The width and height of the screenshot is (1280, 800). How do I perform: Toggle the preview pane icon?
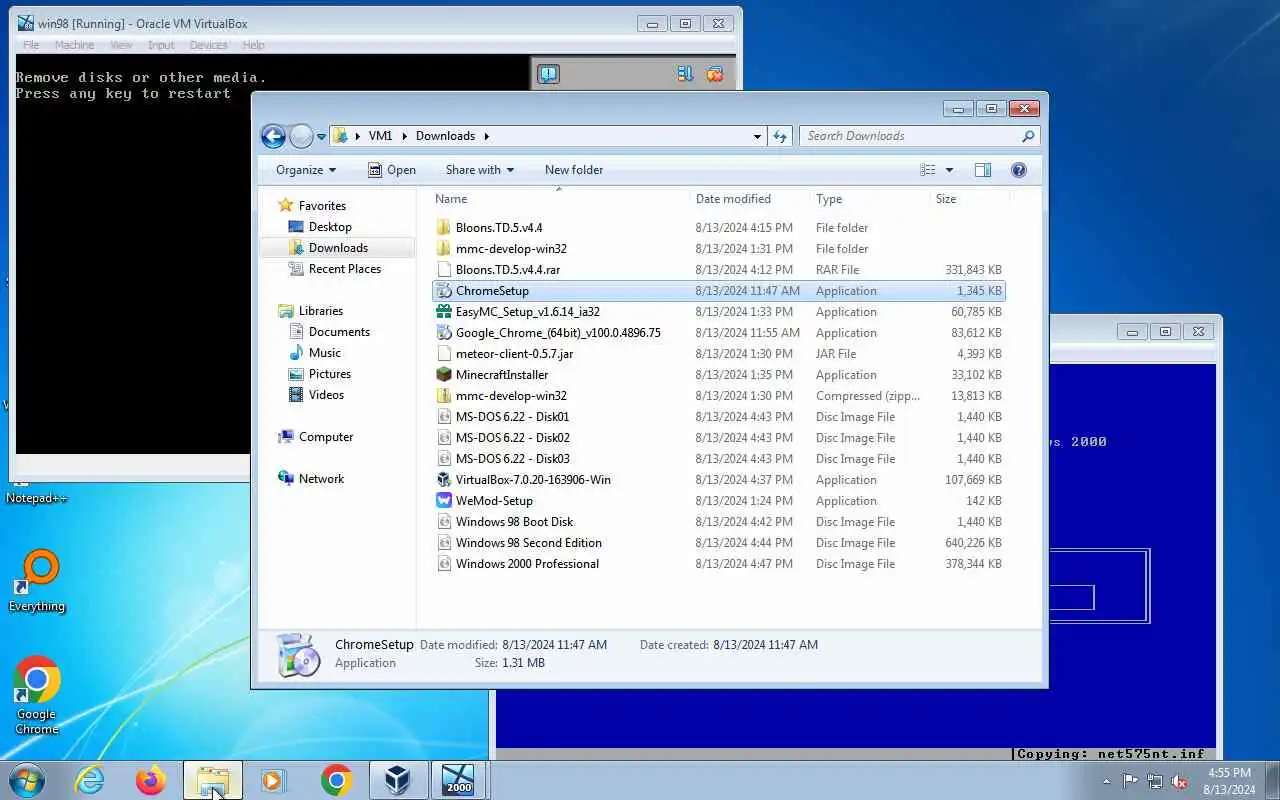coord(983,170)
